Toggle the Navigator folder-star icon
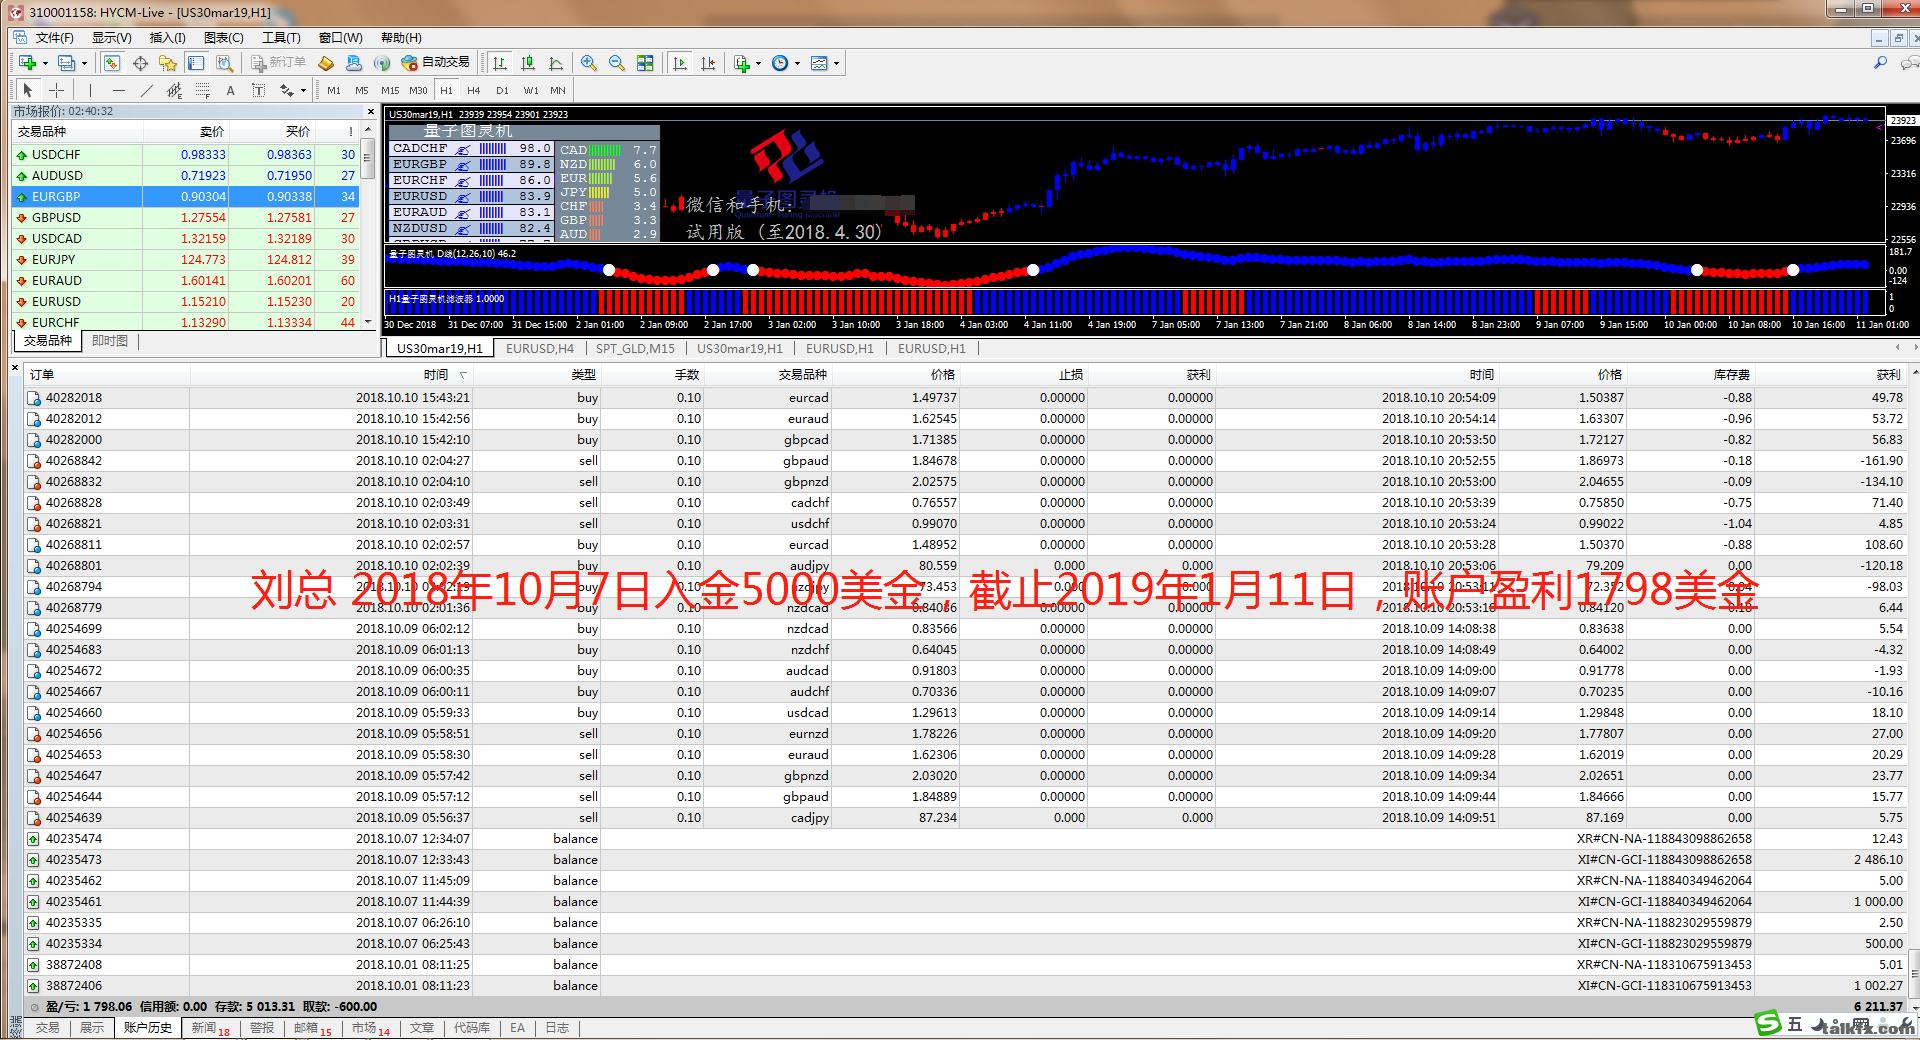Viewport: 1920px width, 1040px height. point(168,63)
